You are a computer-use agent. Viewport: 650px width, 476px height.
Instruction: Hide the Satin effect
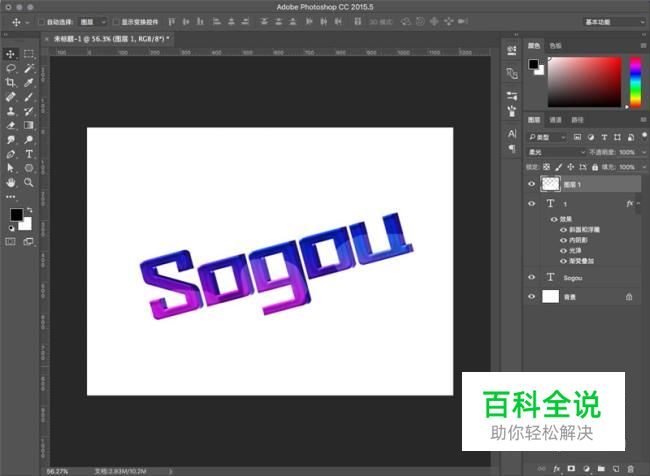coord(563,250)
